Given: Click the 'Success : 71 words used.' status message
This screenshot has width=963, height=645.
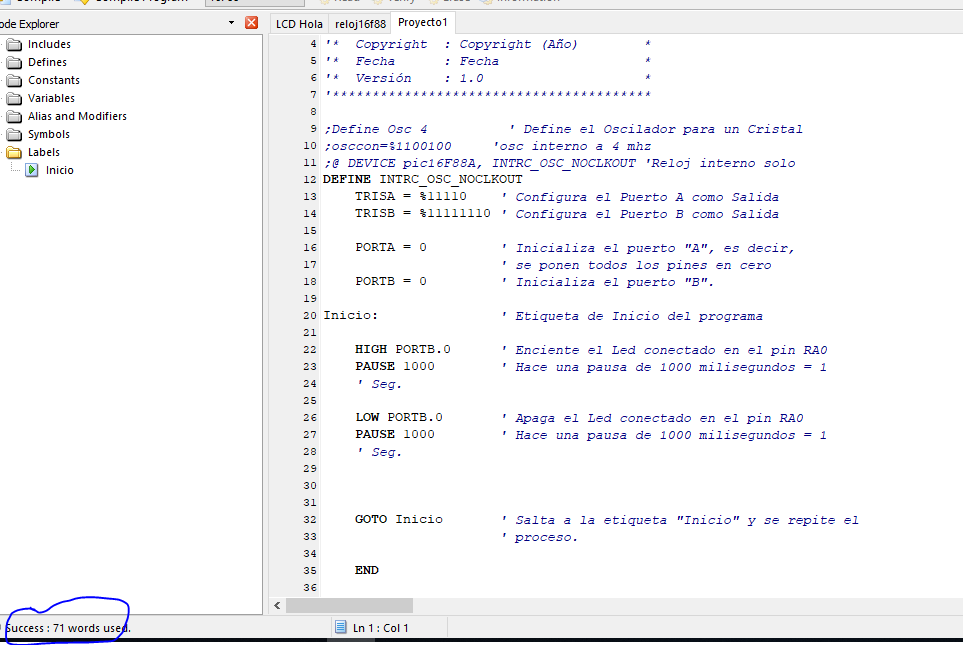Looking at the screenshot, I should tap(68, 628).
